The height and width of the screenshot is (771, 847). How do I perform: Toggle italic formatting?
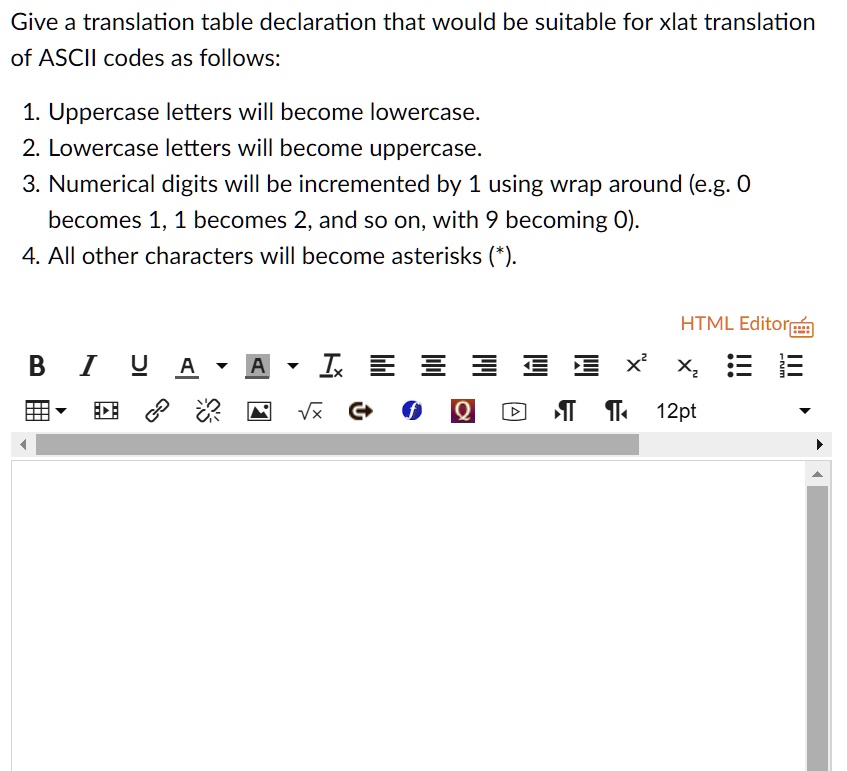tap(87, 365)
